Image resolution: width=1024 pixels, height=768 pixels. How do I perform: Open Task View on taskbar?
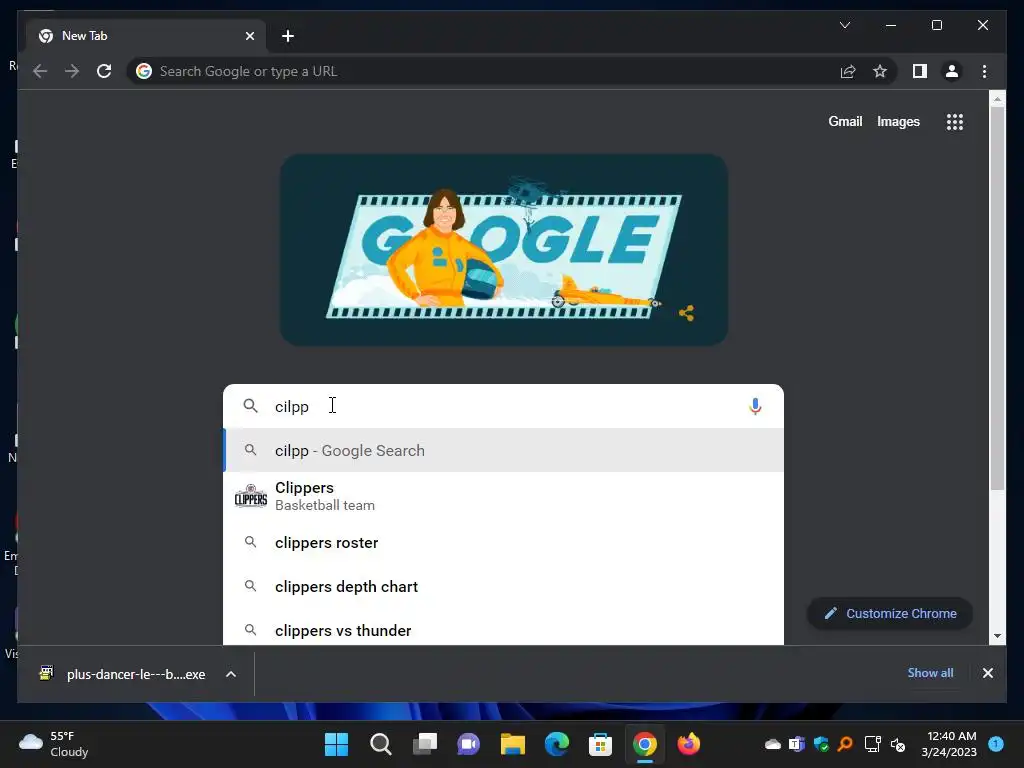425,744
